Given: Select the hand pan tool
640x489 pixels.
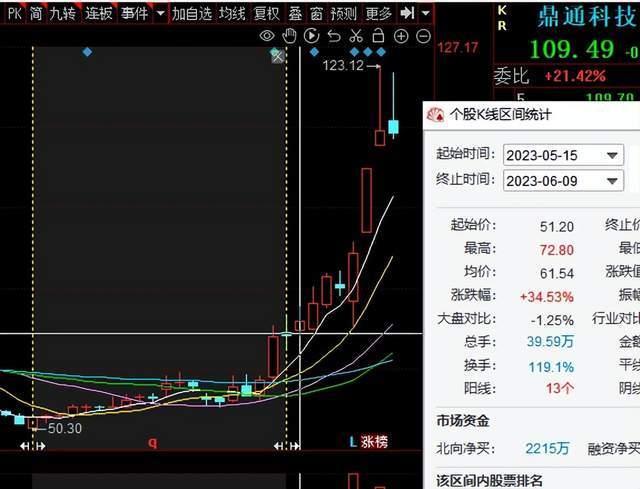Looking at the screenshot, I should [x=289, y=36].
